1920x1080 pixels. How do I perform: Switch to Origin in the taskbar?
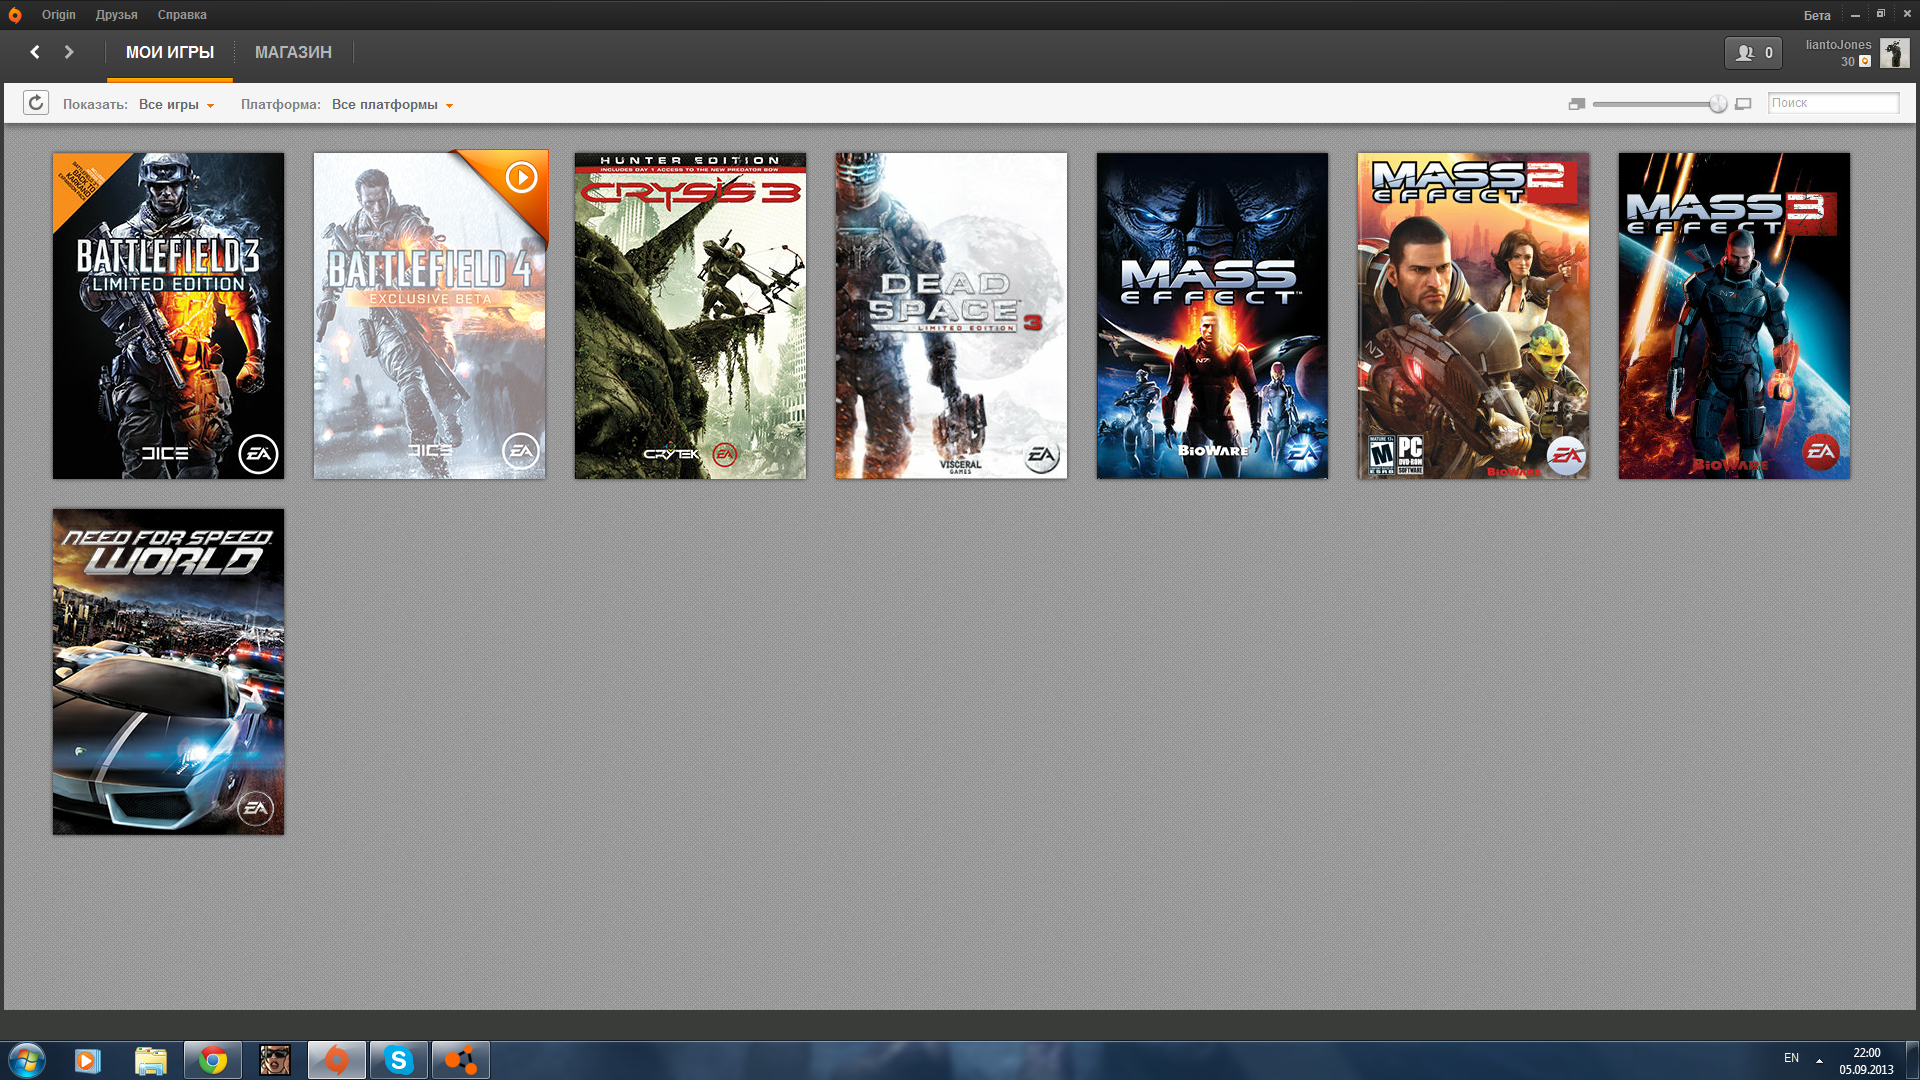[x=337, y=1060]
